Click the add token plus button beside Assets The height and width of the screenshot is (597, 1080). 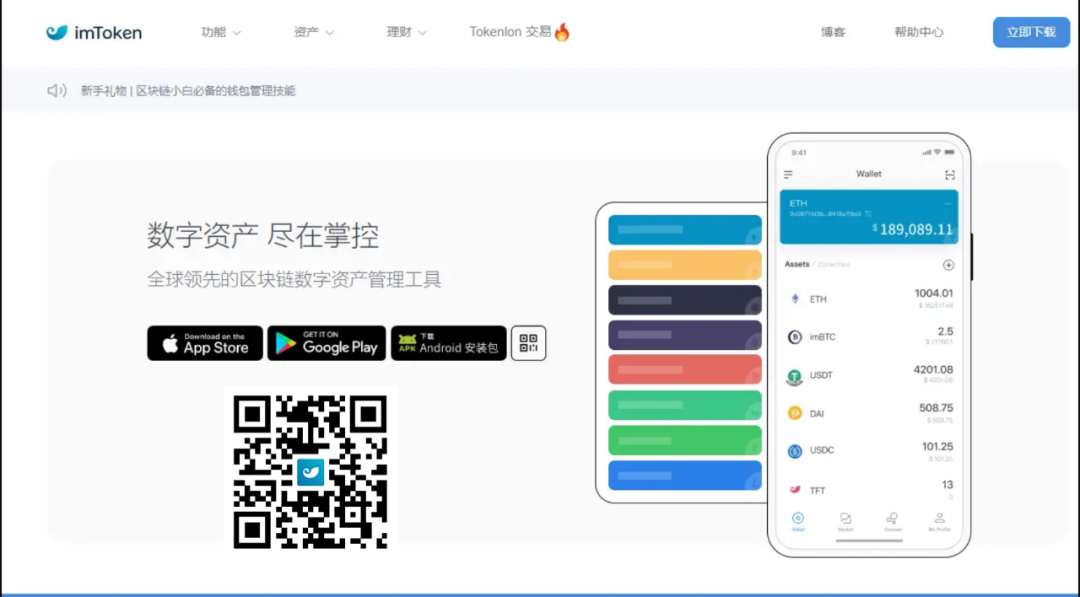coord(948,264)
